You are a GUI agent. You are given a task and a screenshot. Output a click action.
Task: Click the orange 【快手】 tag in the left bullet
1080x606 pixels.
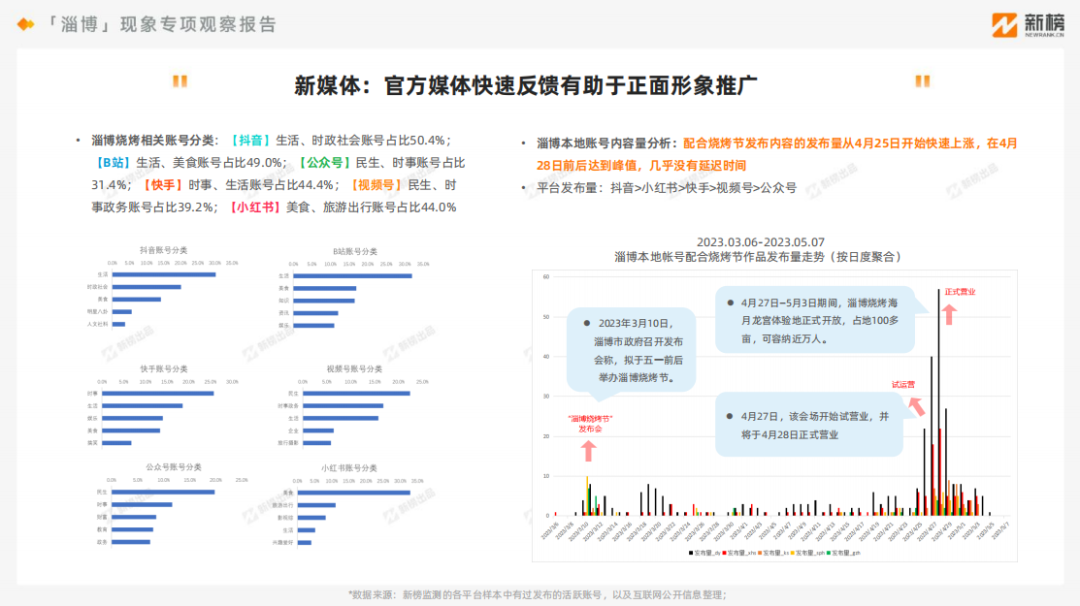pyautogui.click(x=162, y=185)
